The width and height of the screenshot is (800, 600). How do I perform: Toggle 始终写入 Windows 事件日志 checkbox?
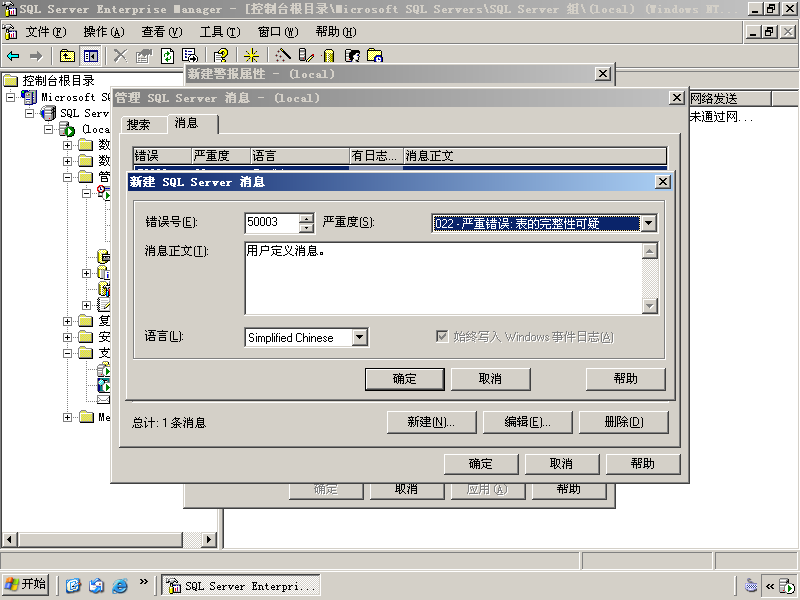tap(442, 336)
